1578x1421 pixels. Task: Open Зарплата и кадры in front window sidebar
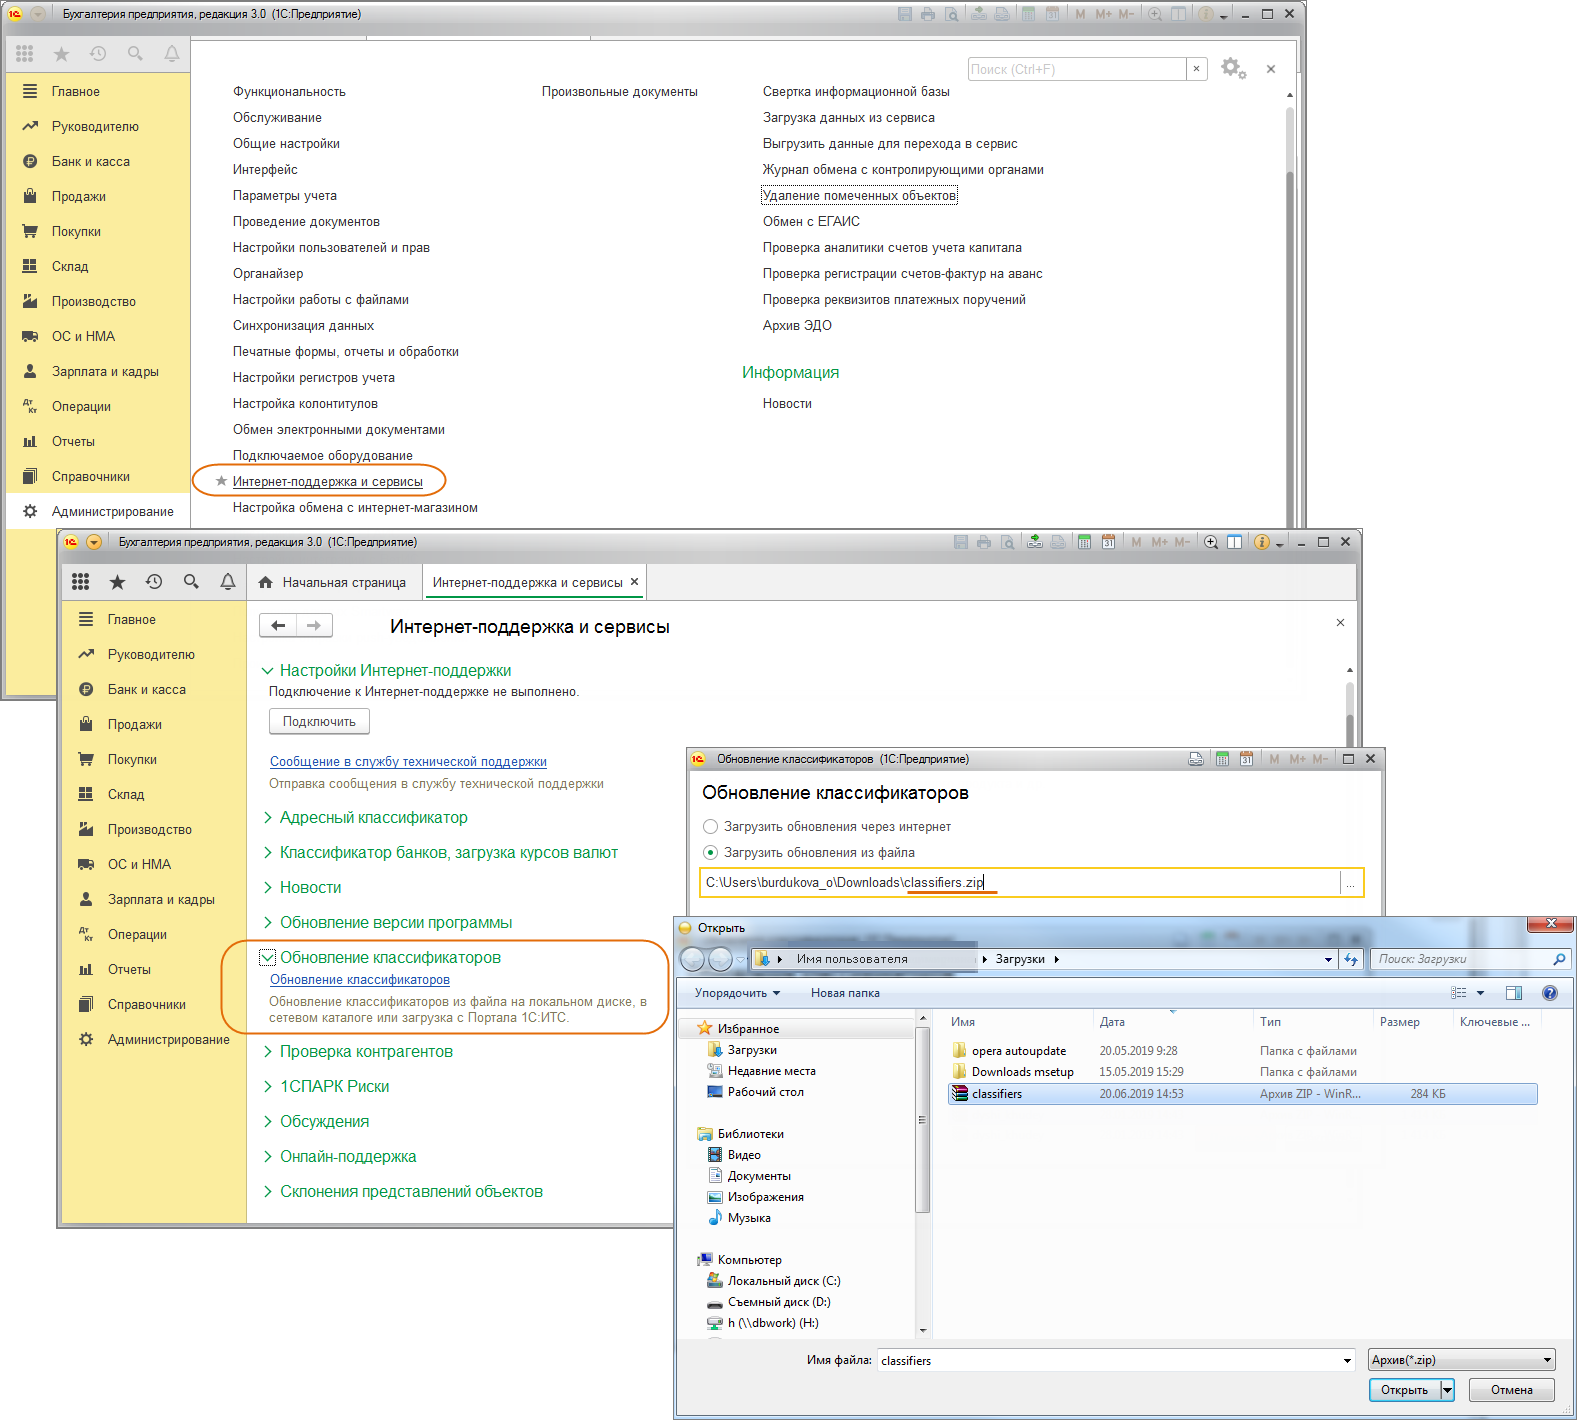point(161,900)
